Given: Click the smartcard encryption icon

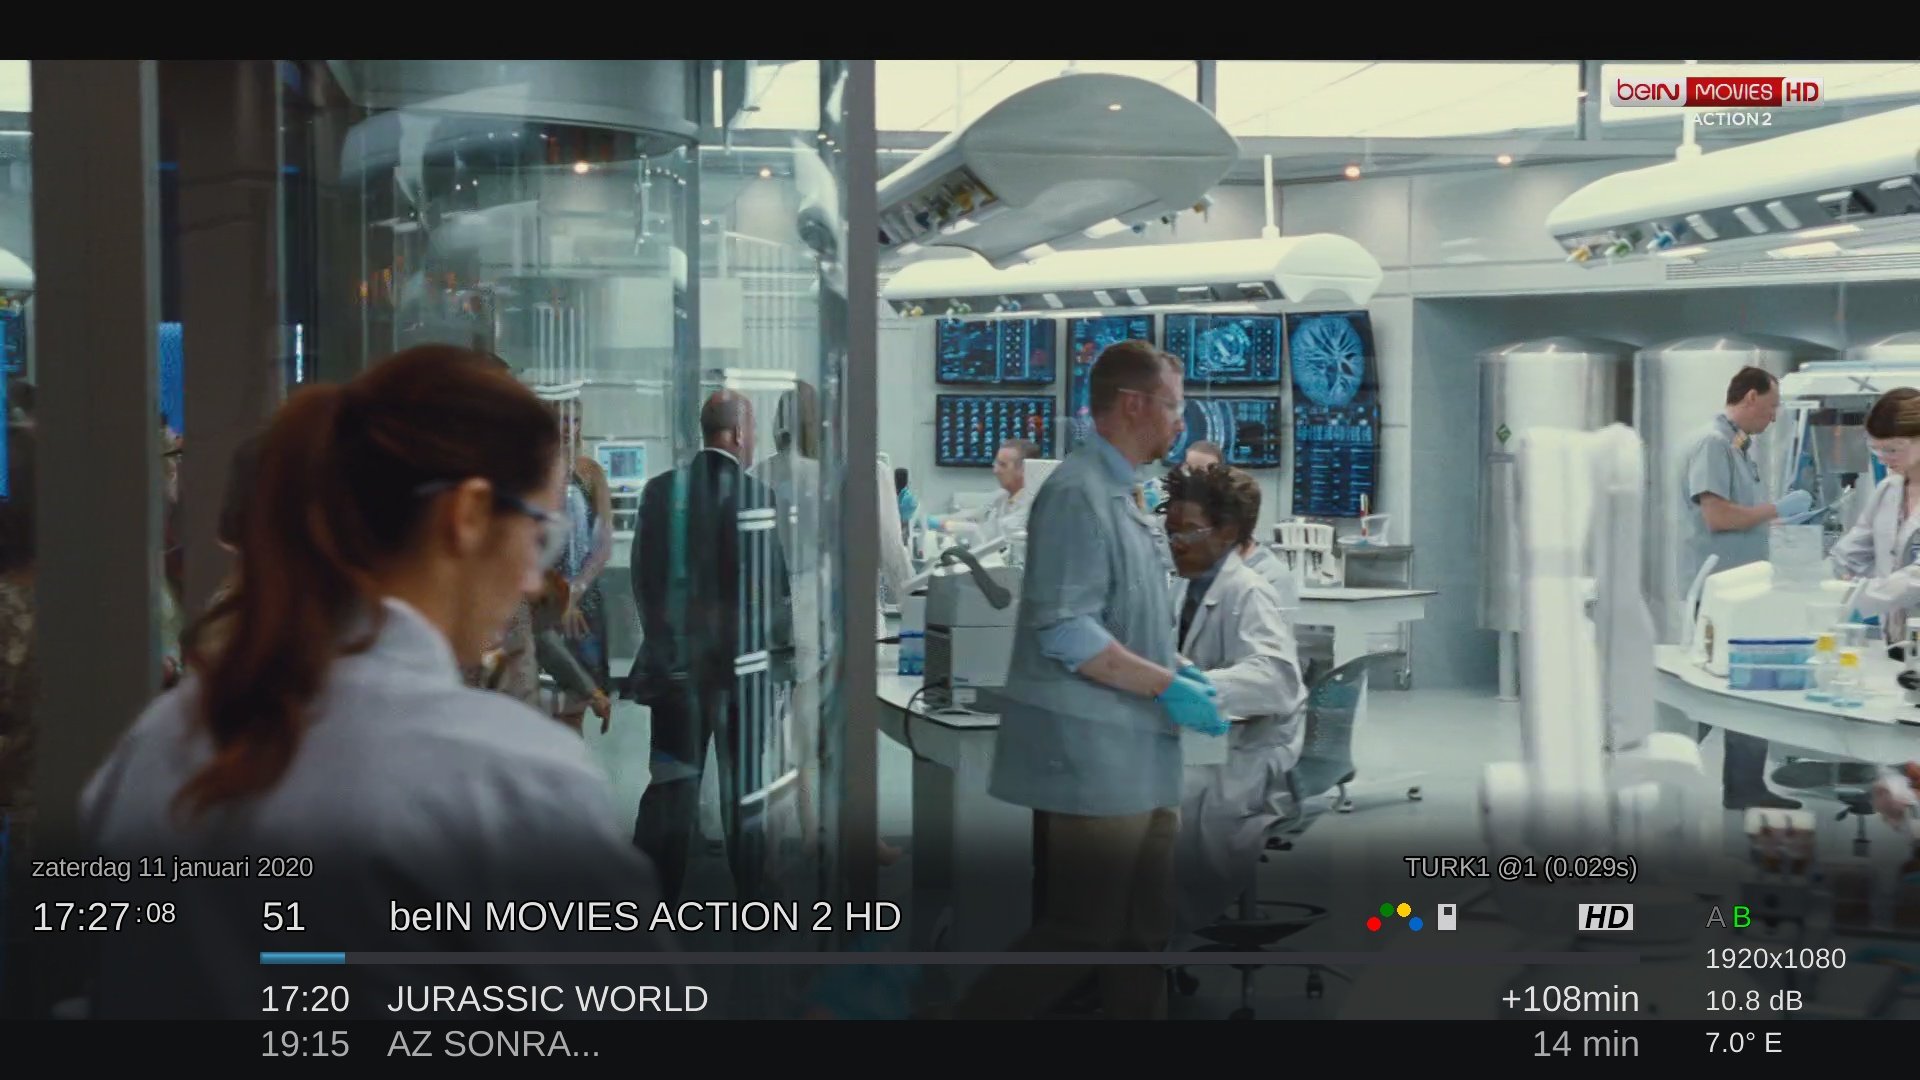Looking at the screenshot, I should click(1447, 917).
